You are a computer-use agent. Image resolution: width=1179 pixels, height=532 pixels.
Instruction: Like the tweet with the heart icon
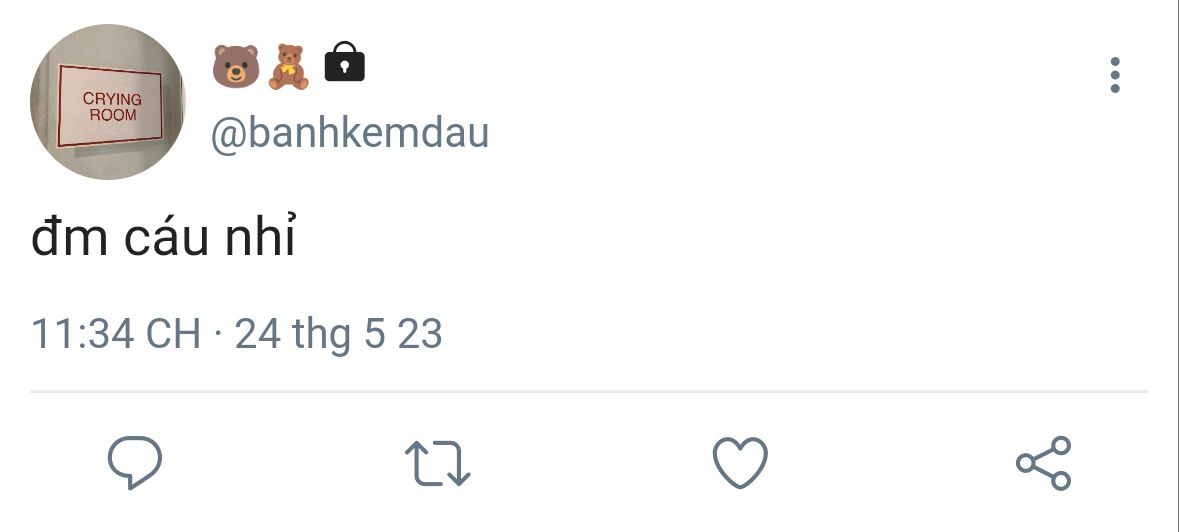[x=740, y=464]
